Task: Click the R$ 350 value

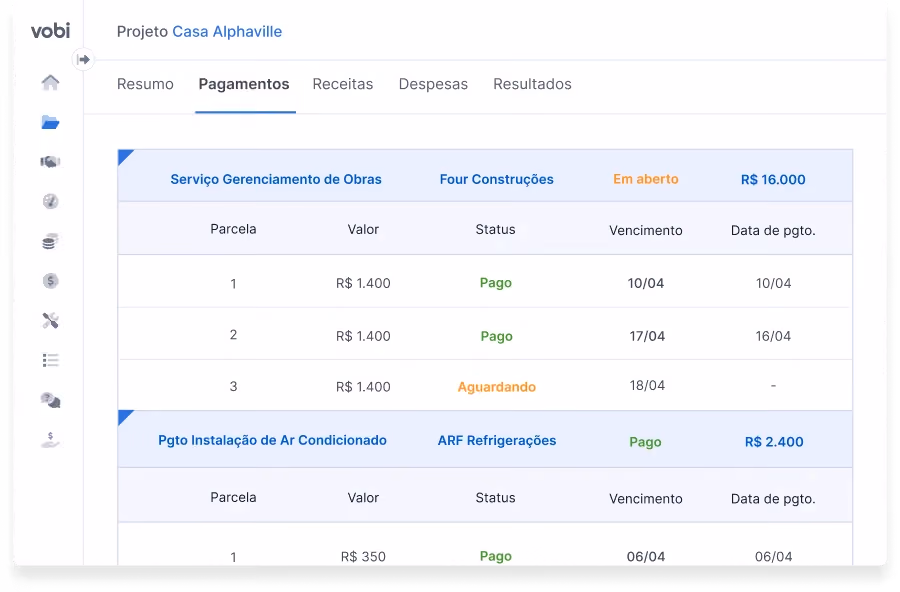Action: click(363, 556)
